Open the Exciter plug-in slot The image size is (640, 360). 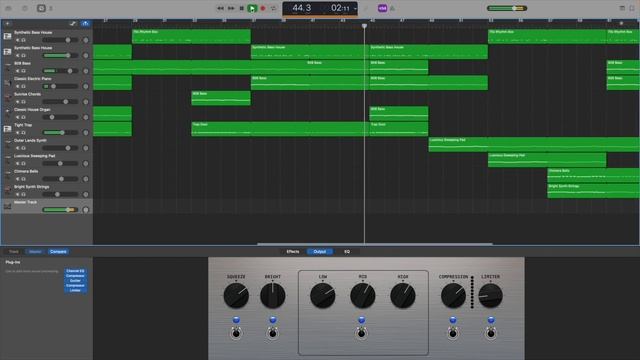click(x=75, y=281)
